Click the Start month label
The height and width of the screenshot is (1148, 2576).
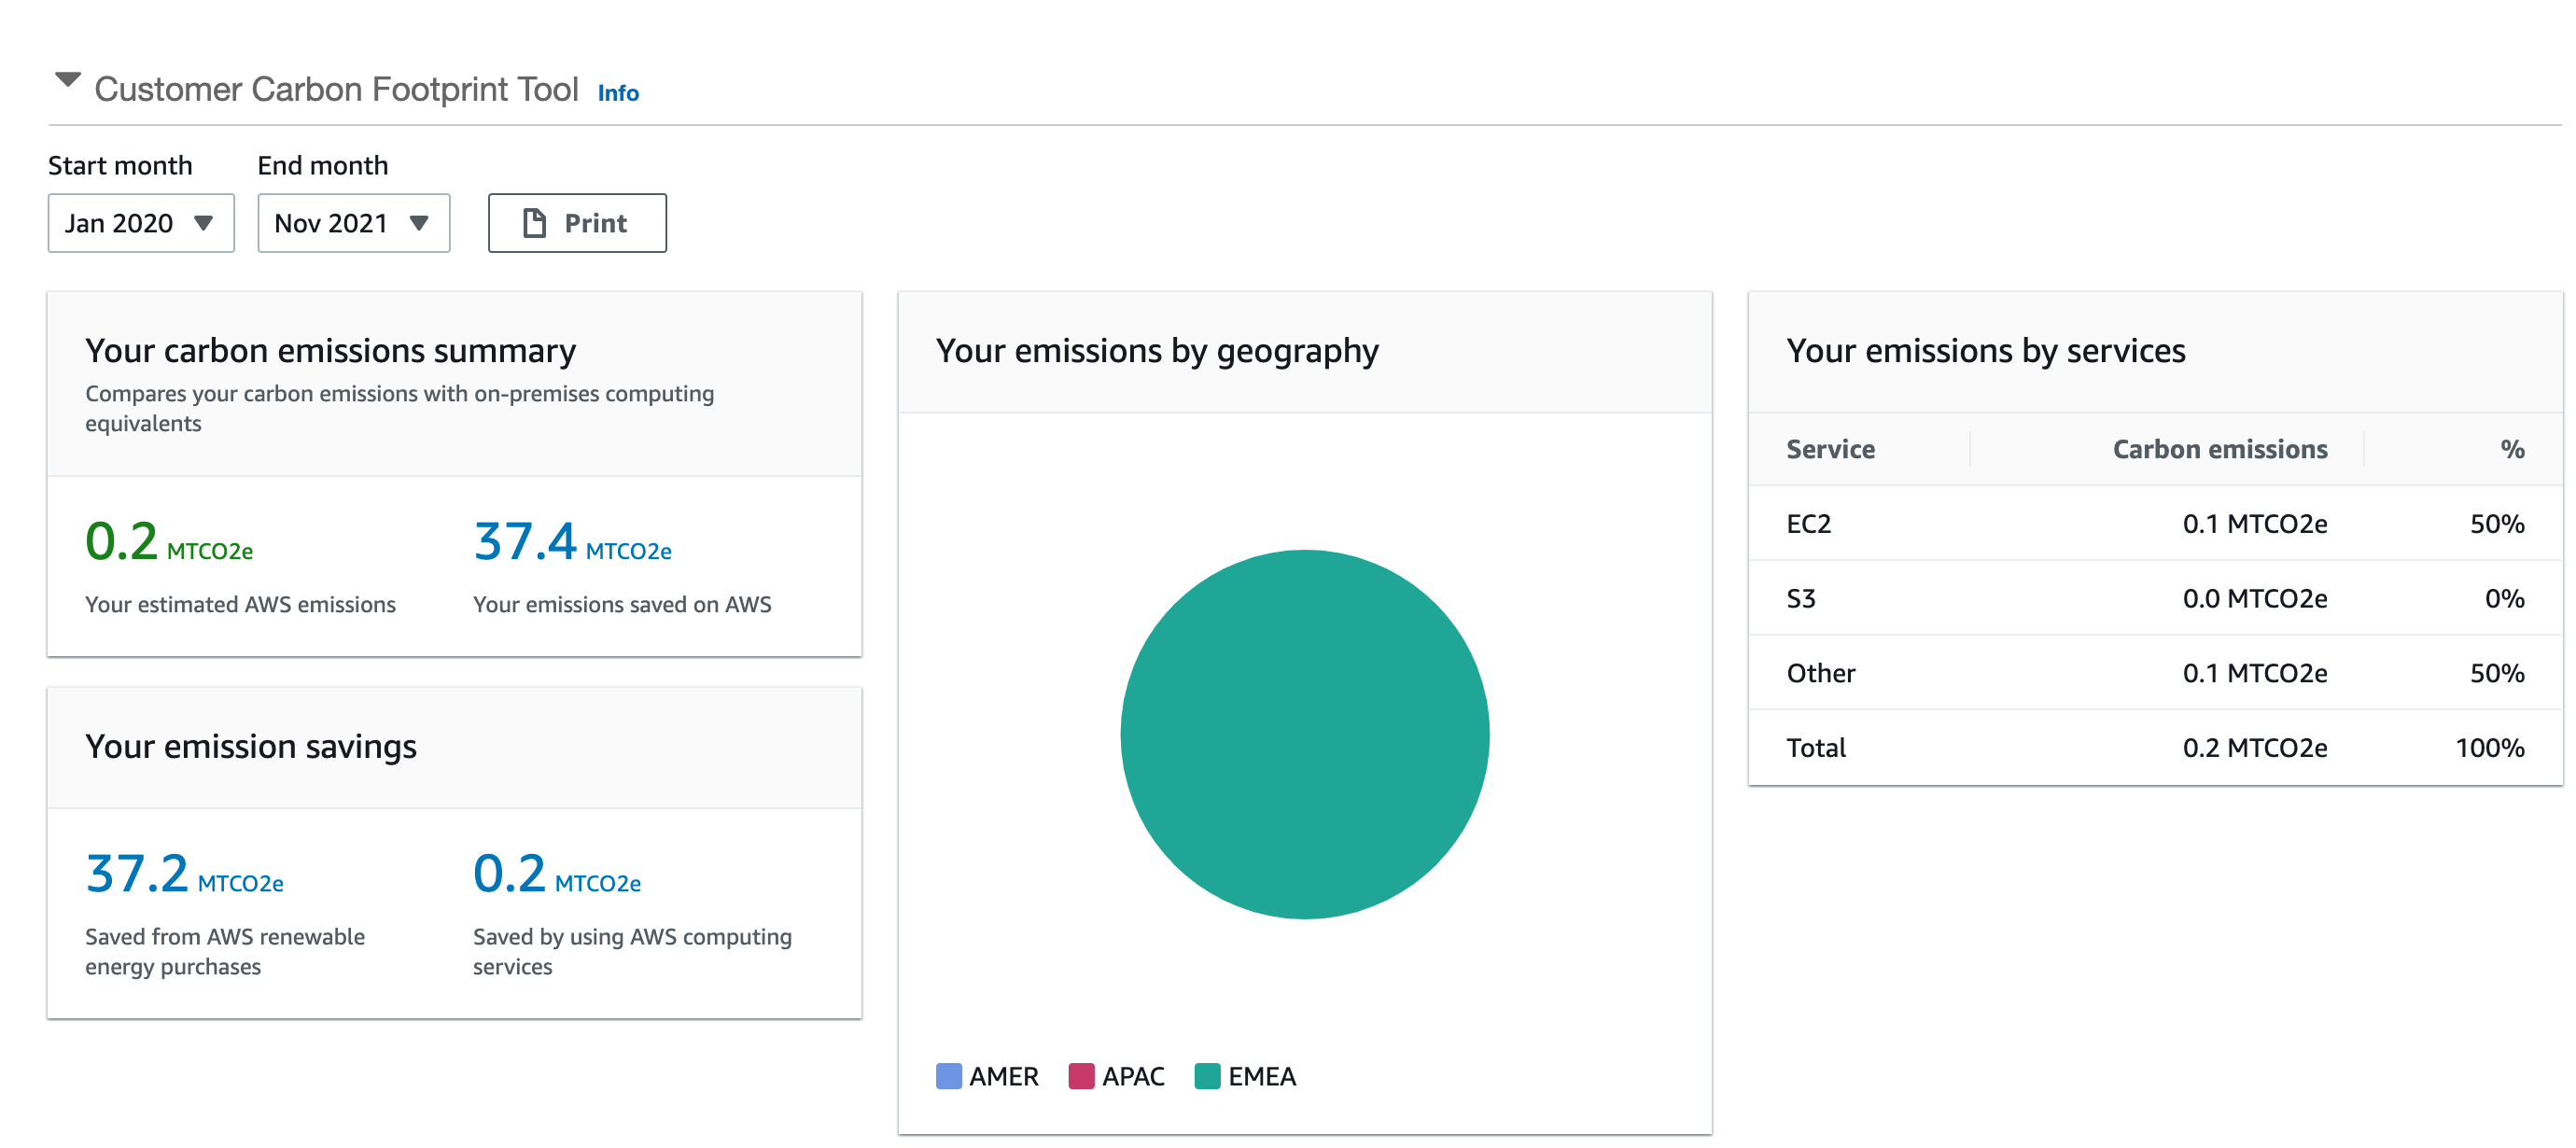click(x=120, y=166)
